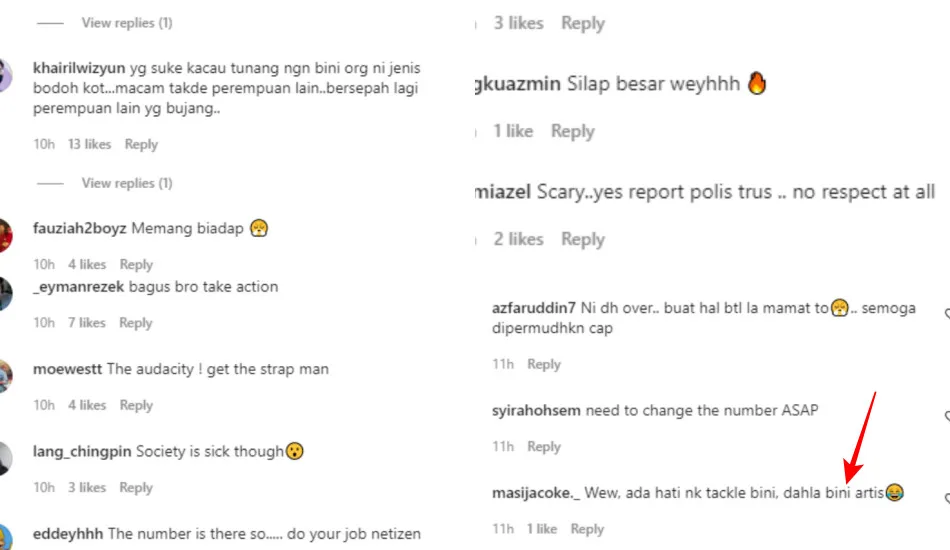Open khairilwizyun's profile avatar
This screenshot has width=950, height=550.
pyautogui.click(x=5, y=76)
